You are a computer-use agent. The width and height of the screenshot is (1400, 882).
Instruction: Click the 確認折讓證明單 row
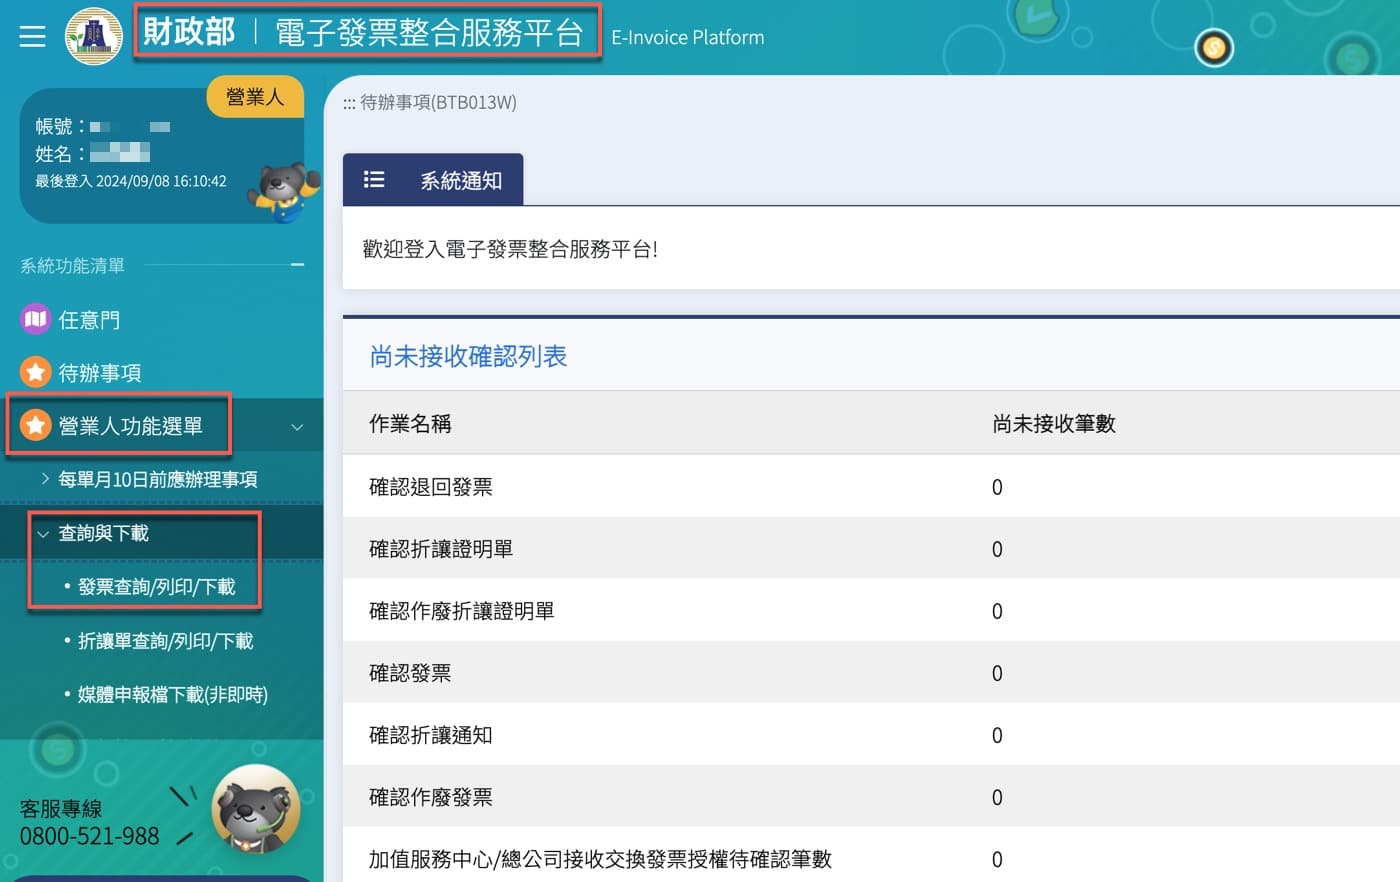click(871, 549)
